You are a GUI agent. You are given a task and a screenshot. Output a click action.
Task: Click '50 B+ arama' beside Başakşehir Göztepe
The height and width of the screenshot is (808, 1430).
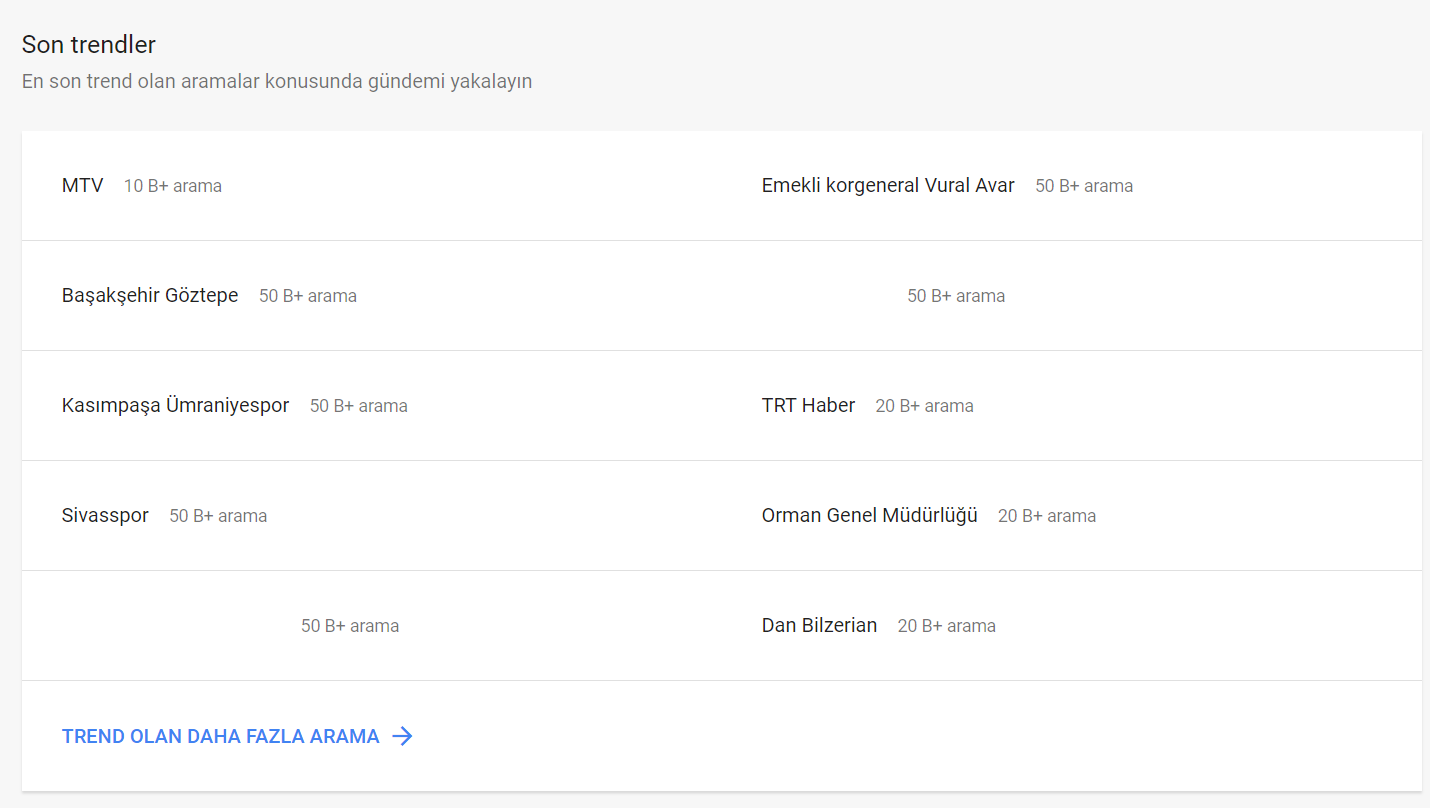pos(308,296)
